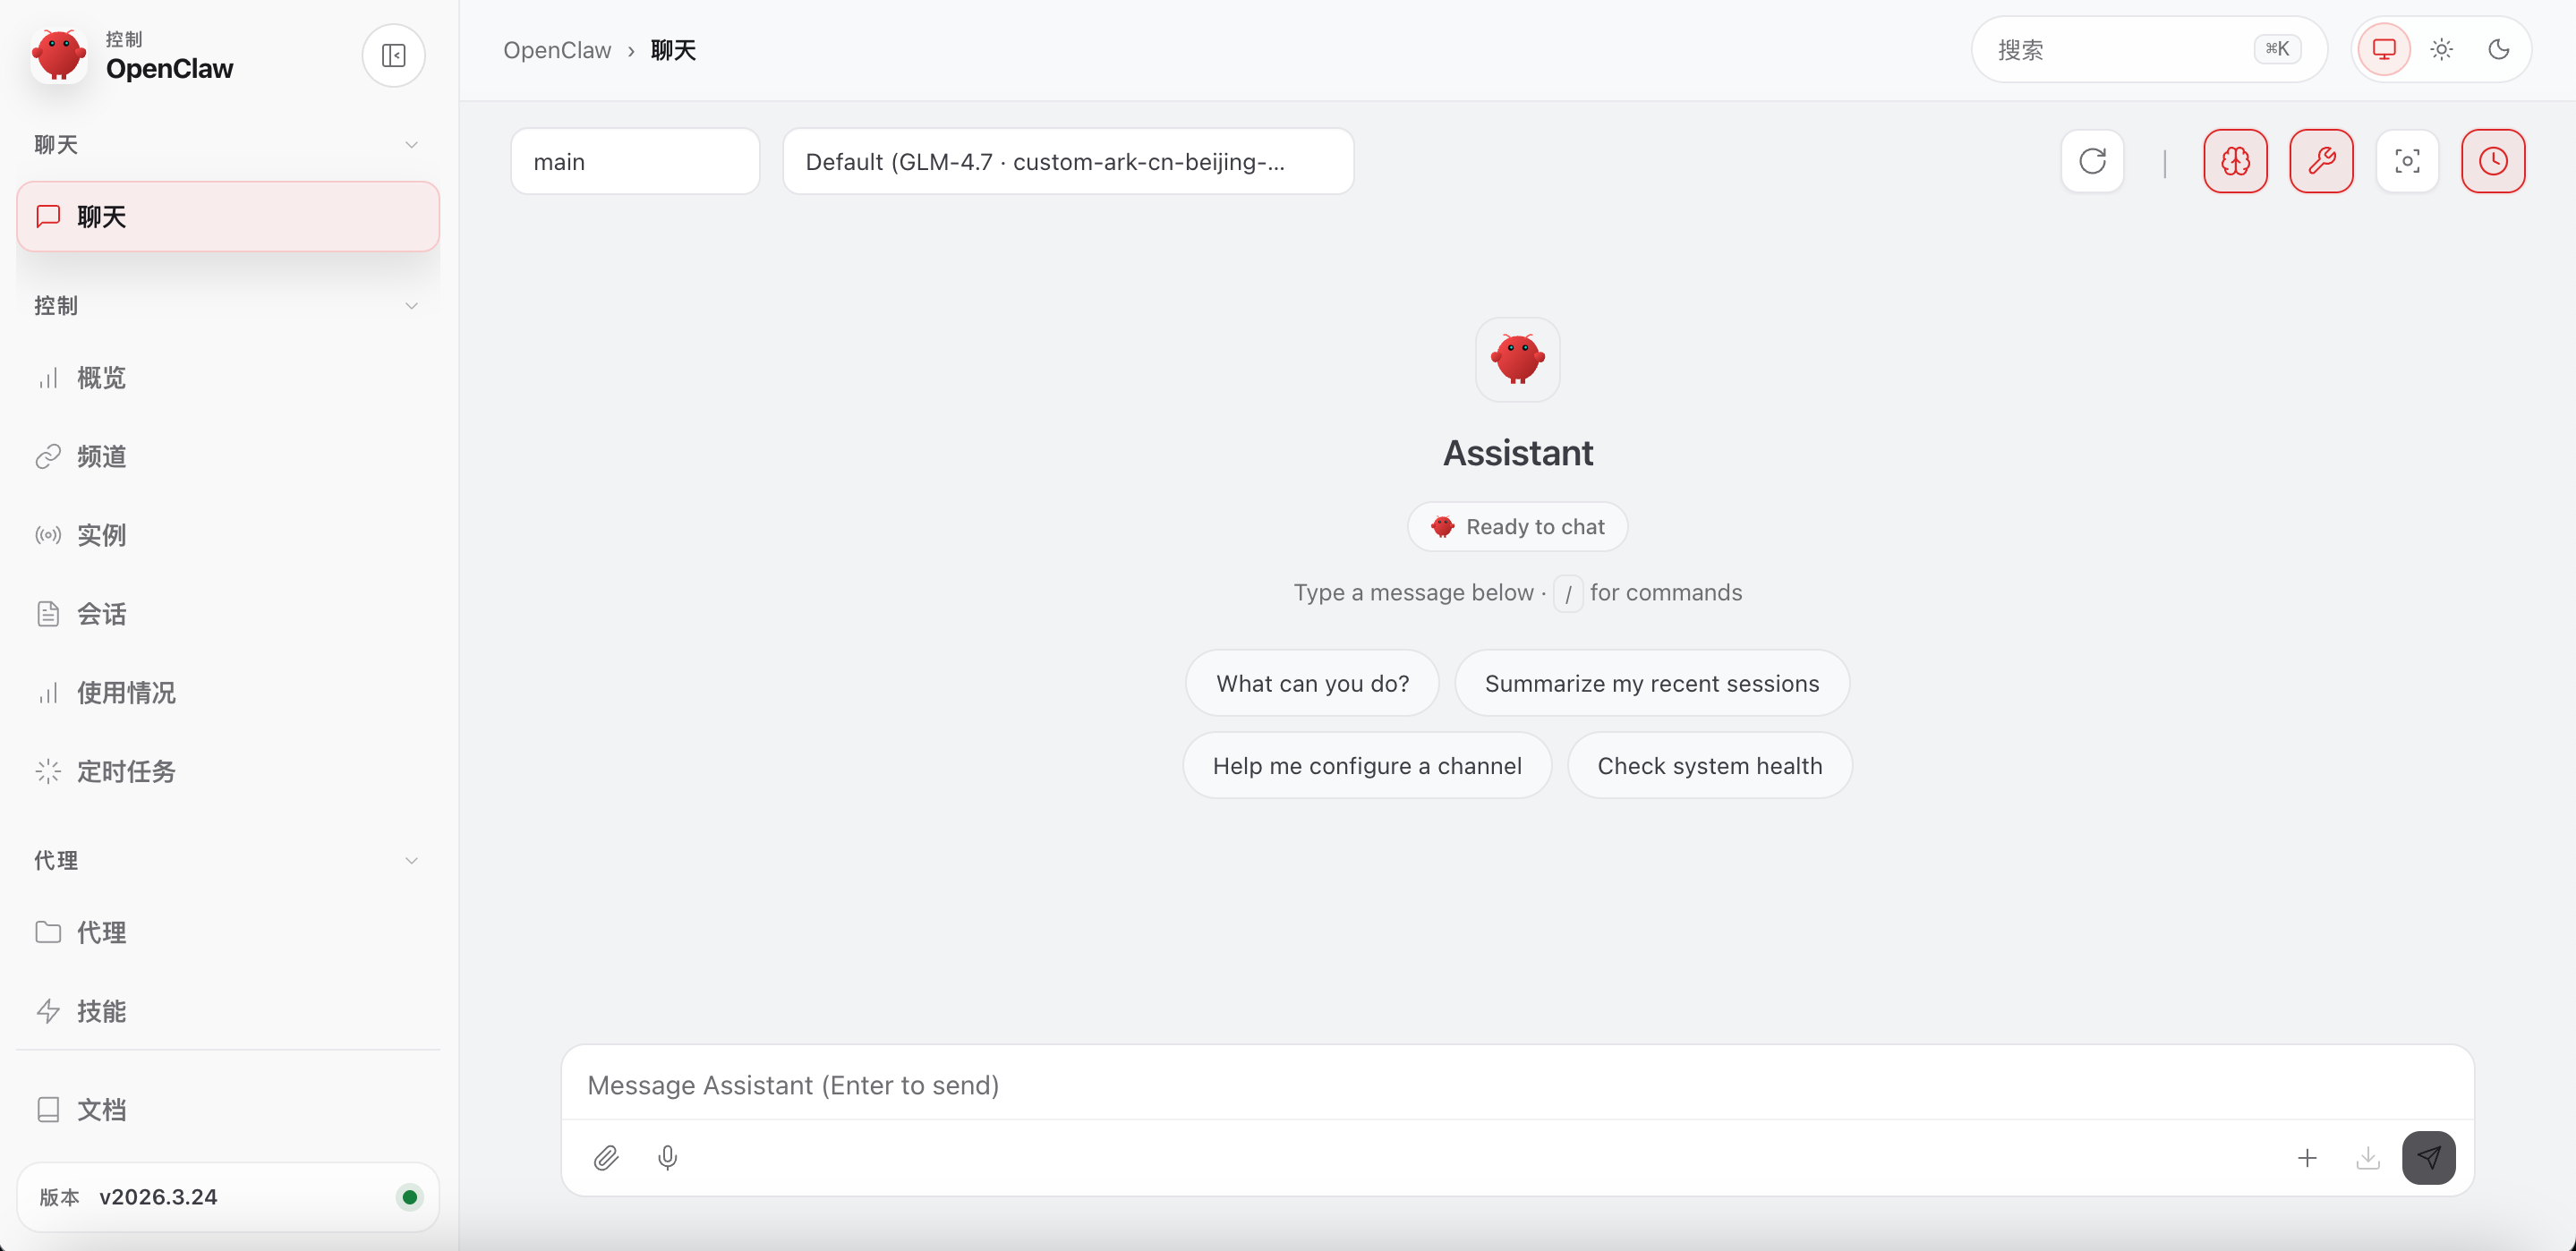Open 定时任务 in the sidebar
The image size is (2576, 1251).
(126, 771)
